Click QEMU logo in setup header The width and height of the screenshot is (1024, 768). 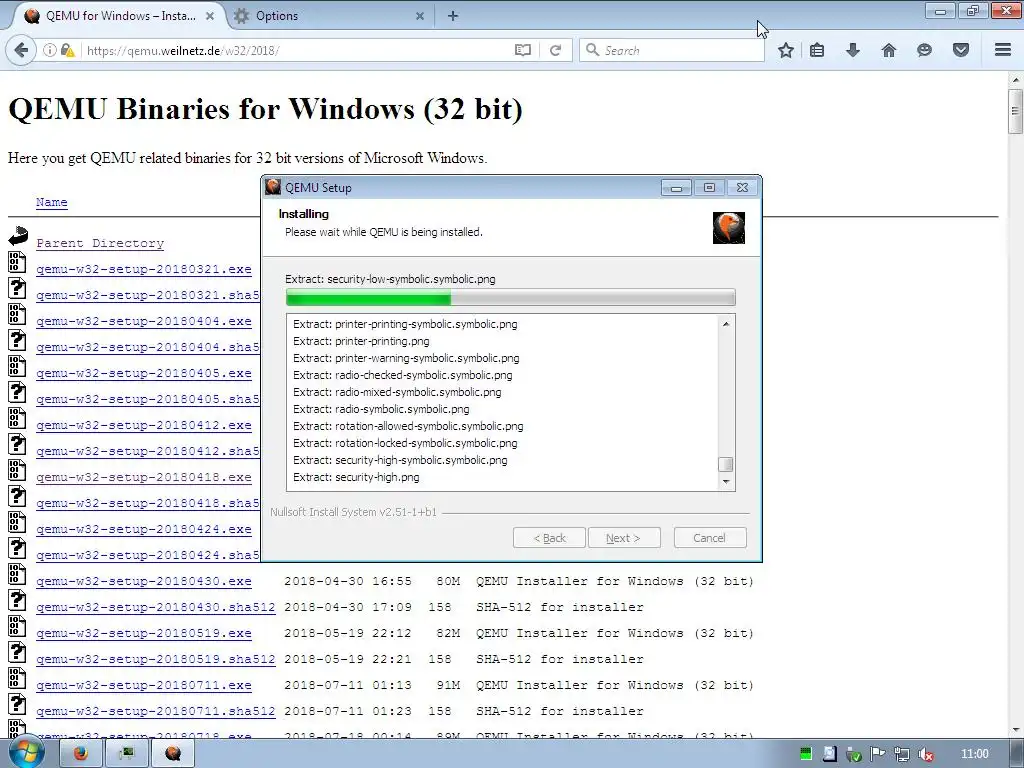coord(729,228)
